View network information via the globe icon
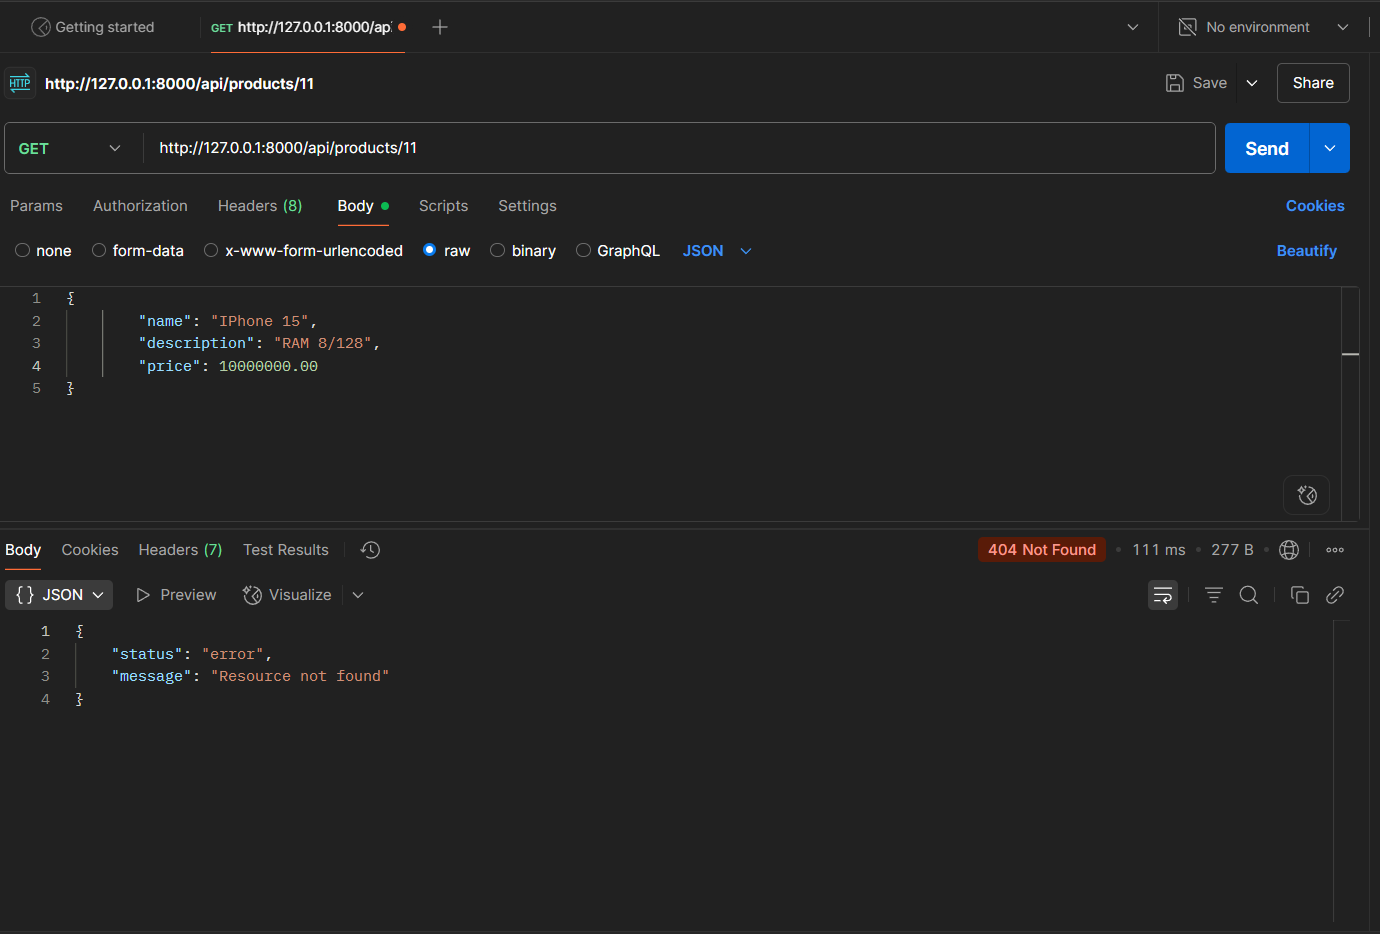The height and width of the screenshot is (934, 1380). 1288,549
